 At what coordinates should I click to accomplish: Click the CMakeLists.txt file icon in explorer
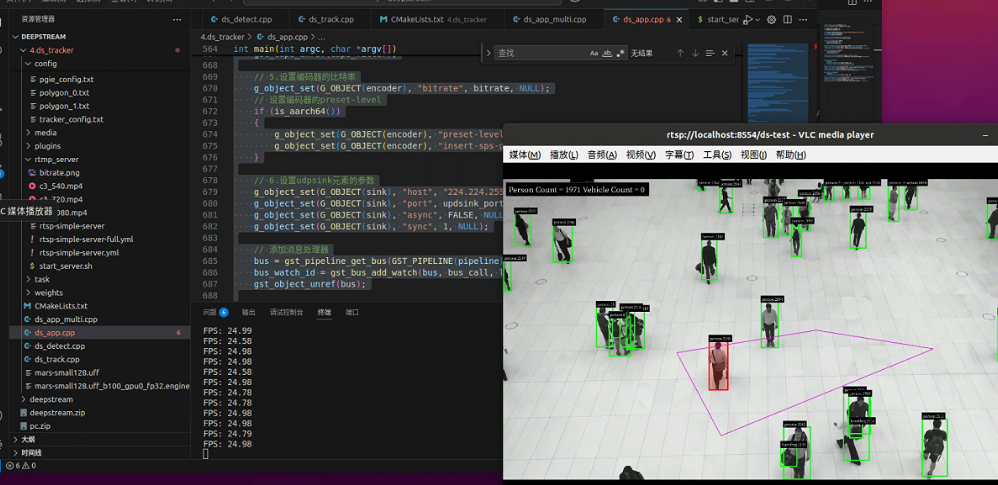(x=27, y=306)
